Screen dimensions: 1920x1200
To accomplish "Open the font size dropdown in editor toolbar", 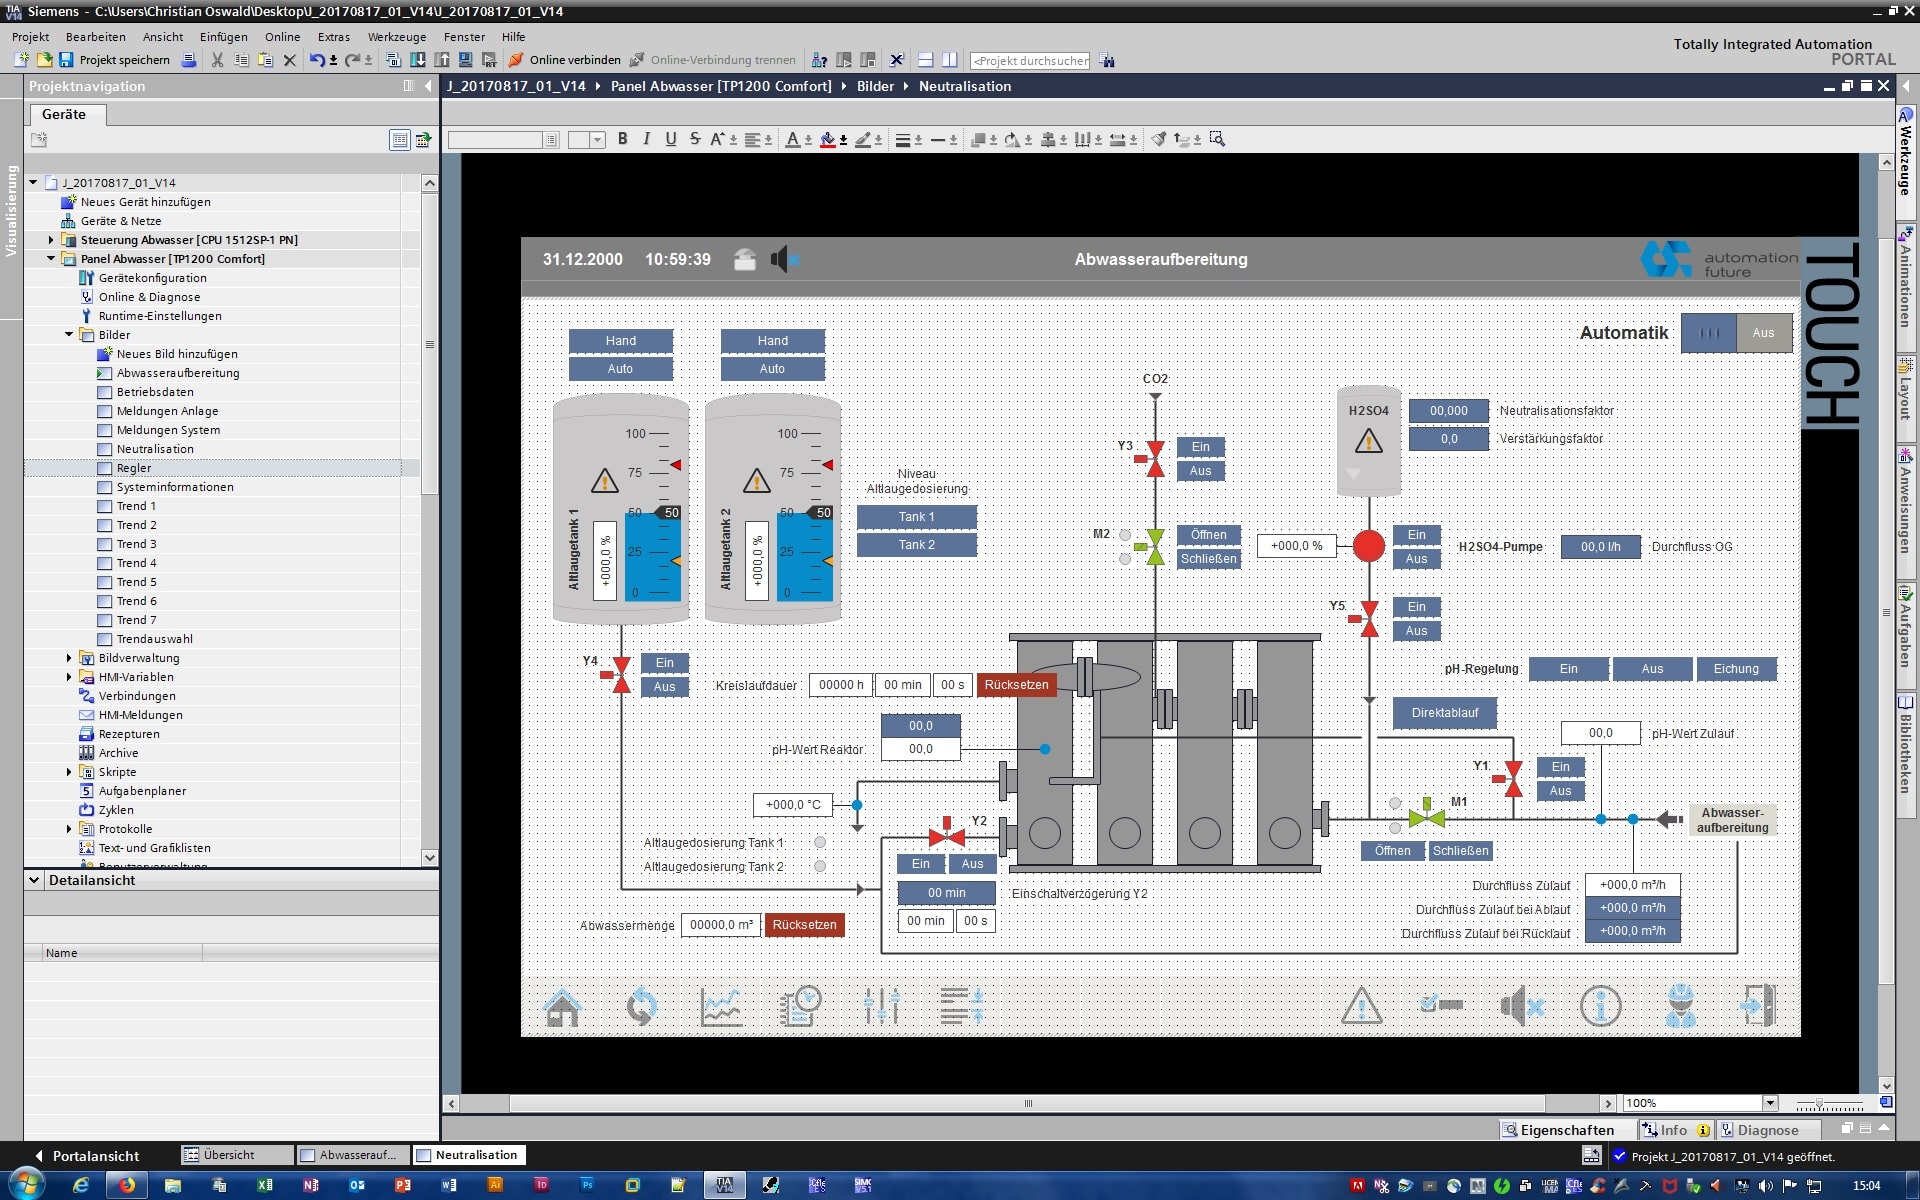I will pyautogui.click(x=597, y=140).
